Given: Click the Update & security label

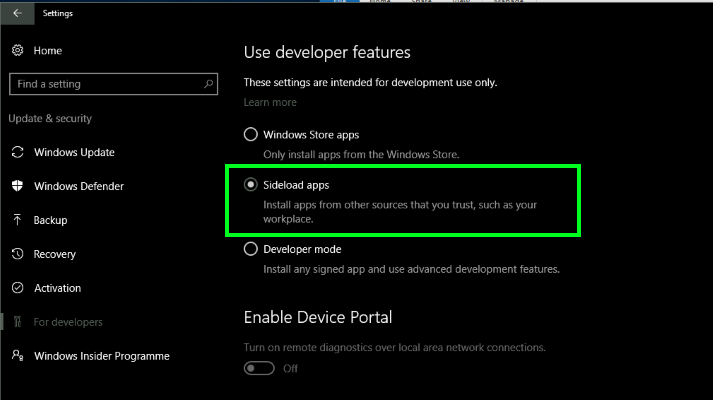Looking at the screenshot, I should tap(50, 119).
